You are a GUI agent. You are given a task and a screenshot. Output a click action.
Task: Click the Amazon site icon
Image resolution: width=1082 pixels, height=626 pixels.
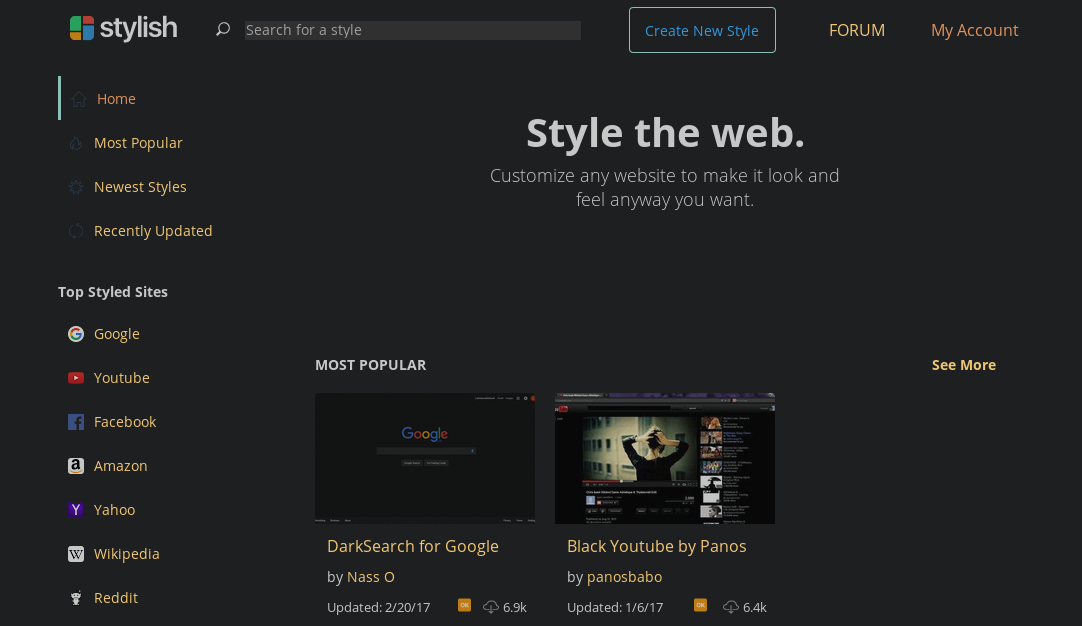[x=76, y=466]
